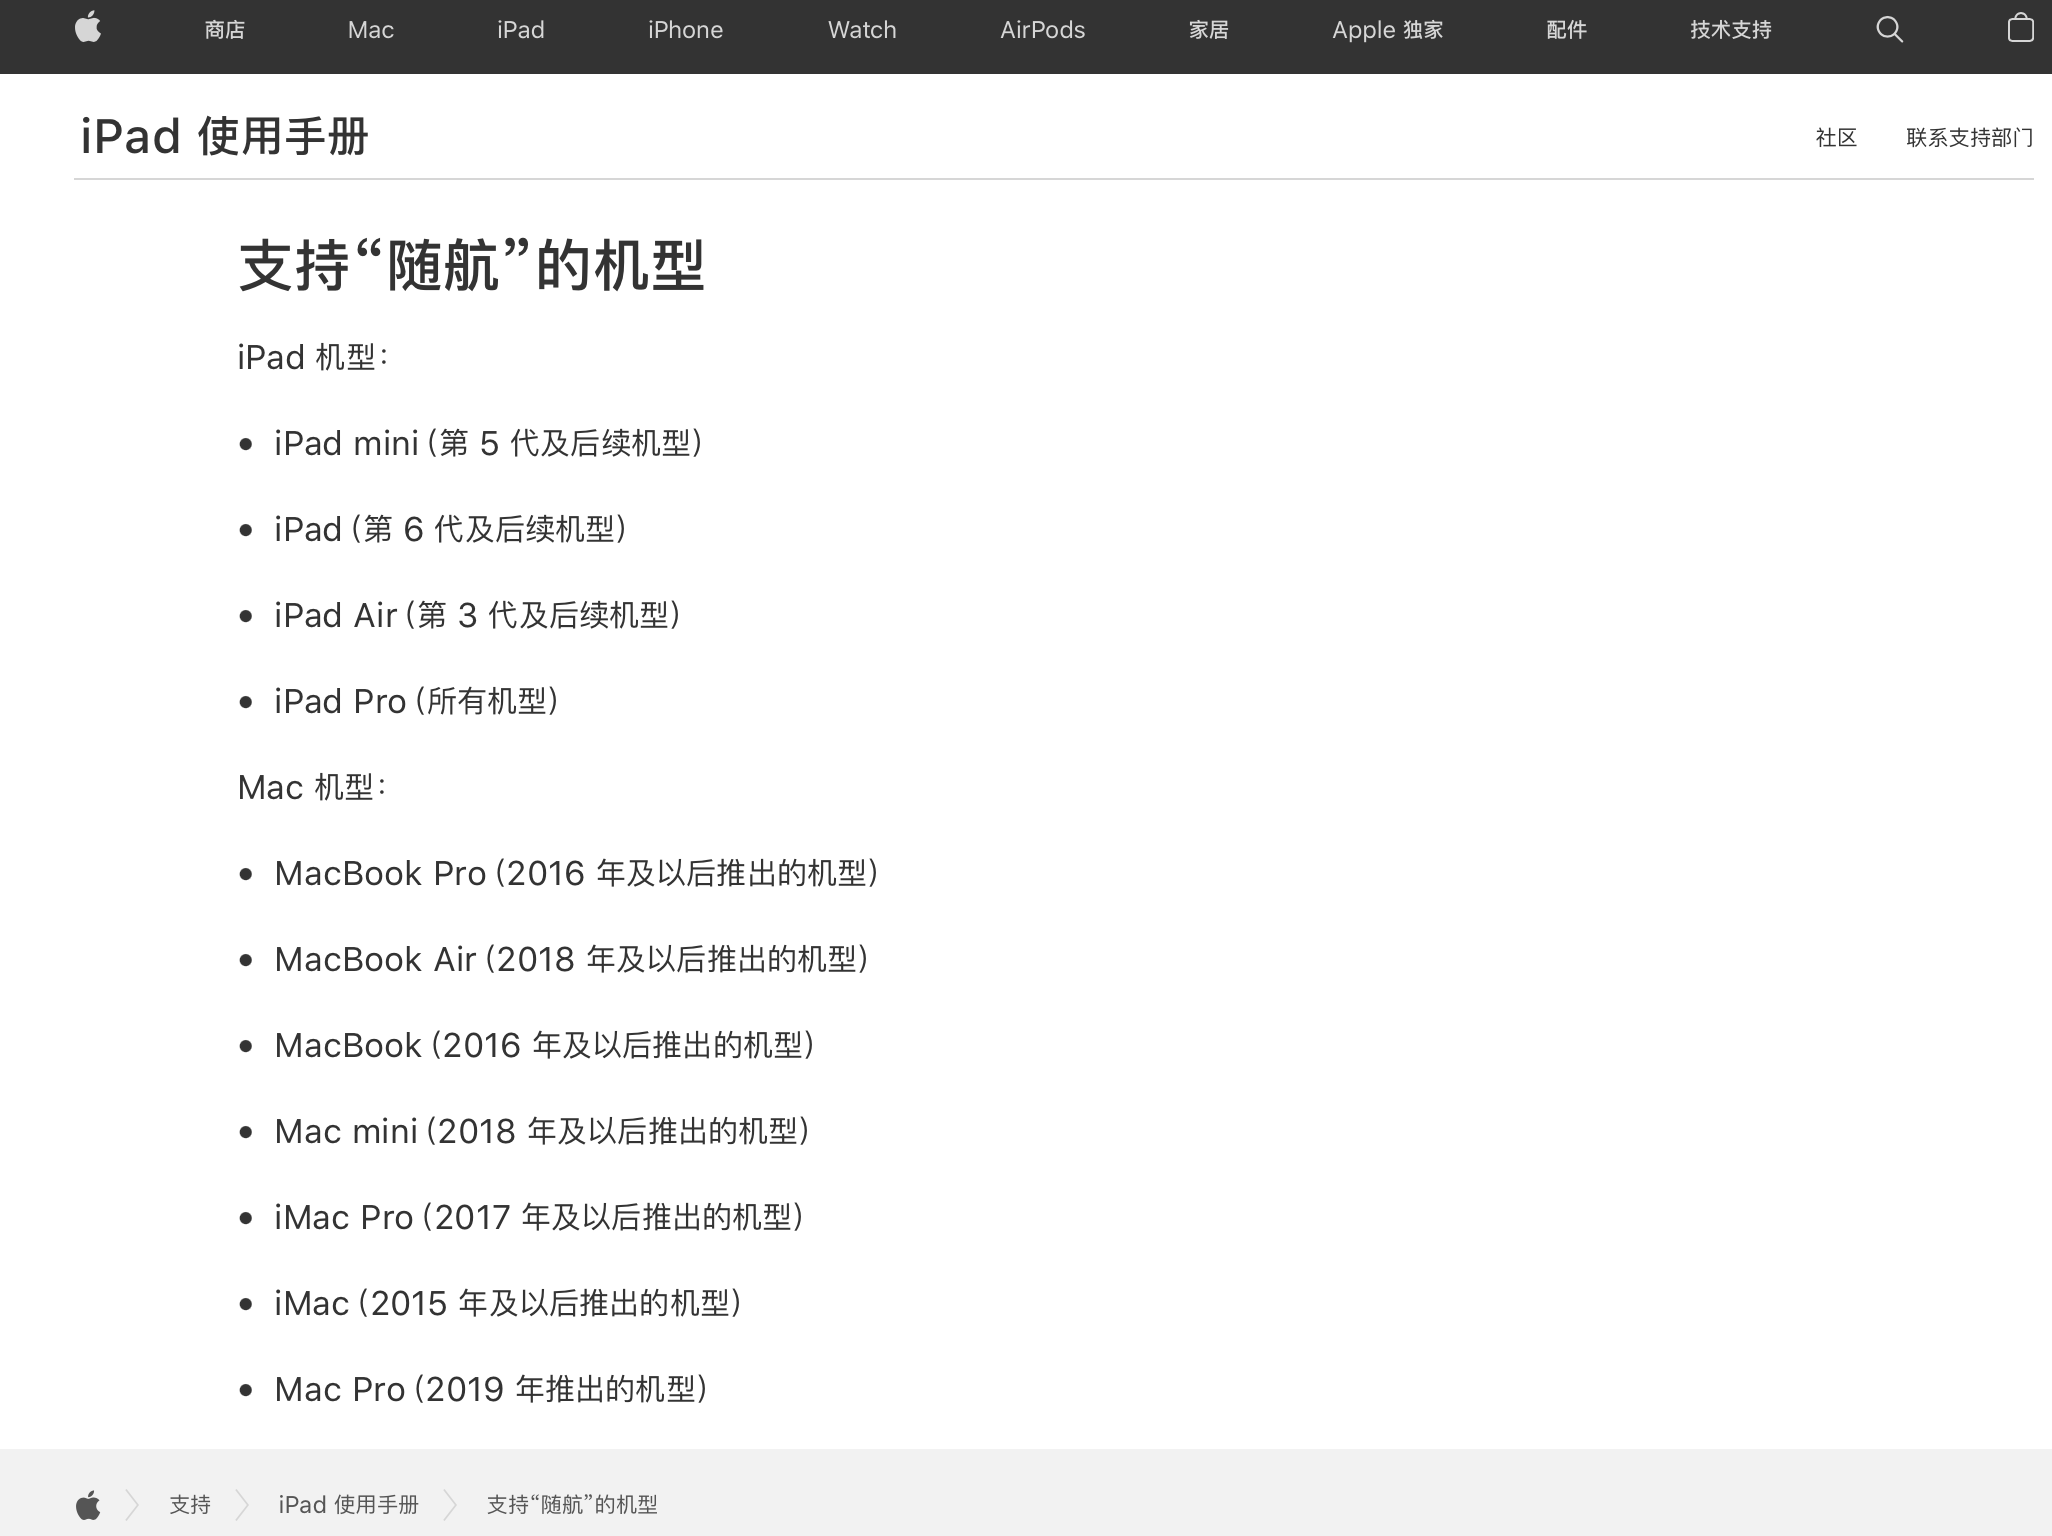
Task: Click the iPad 使用手册 breadcrumb link
Action: (348, 1505)
